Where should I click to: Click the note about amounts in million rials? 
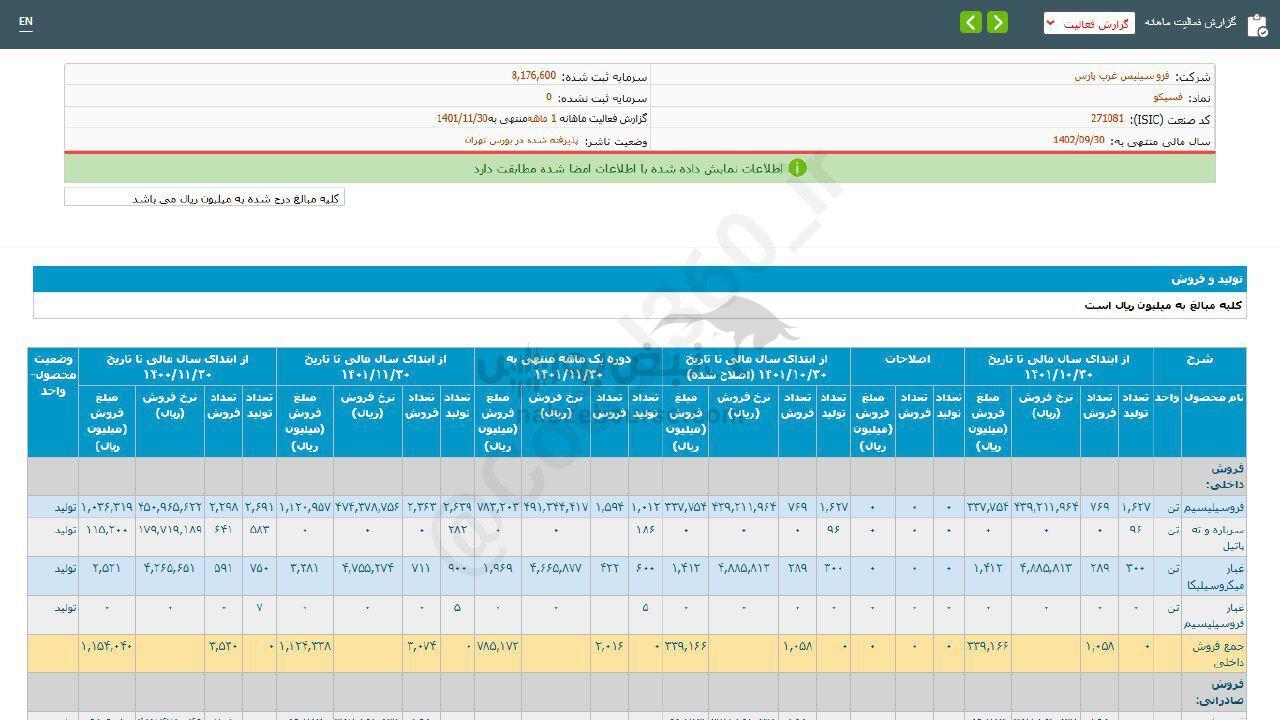[x=236, y=199]
